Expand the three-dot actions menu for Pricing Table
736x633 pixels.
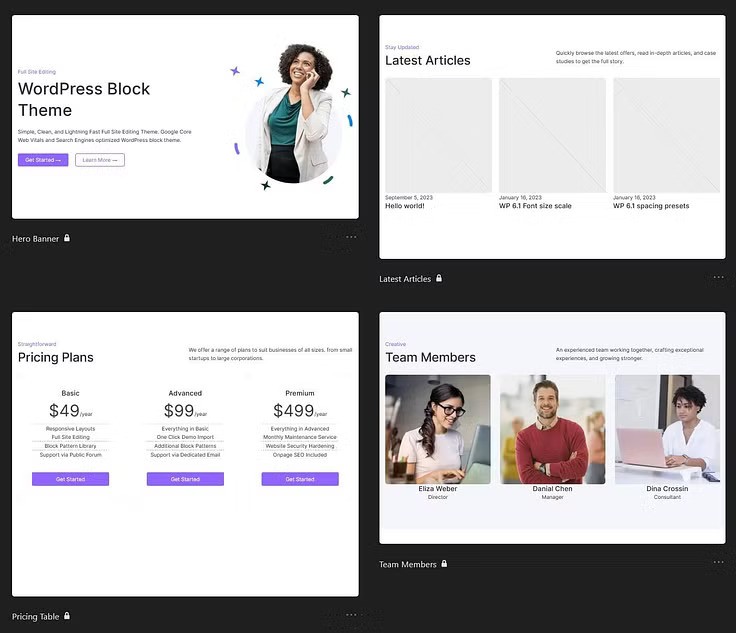(x=351, y=615)
